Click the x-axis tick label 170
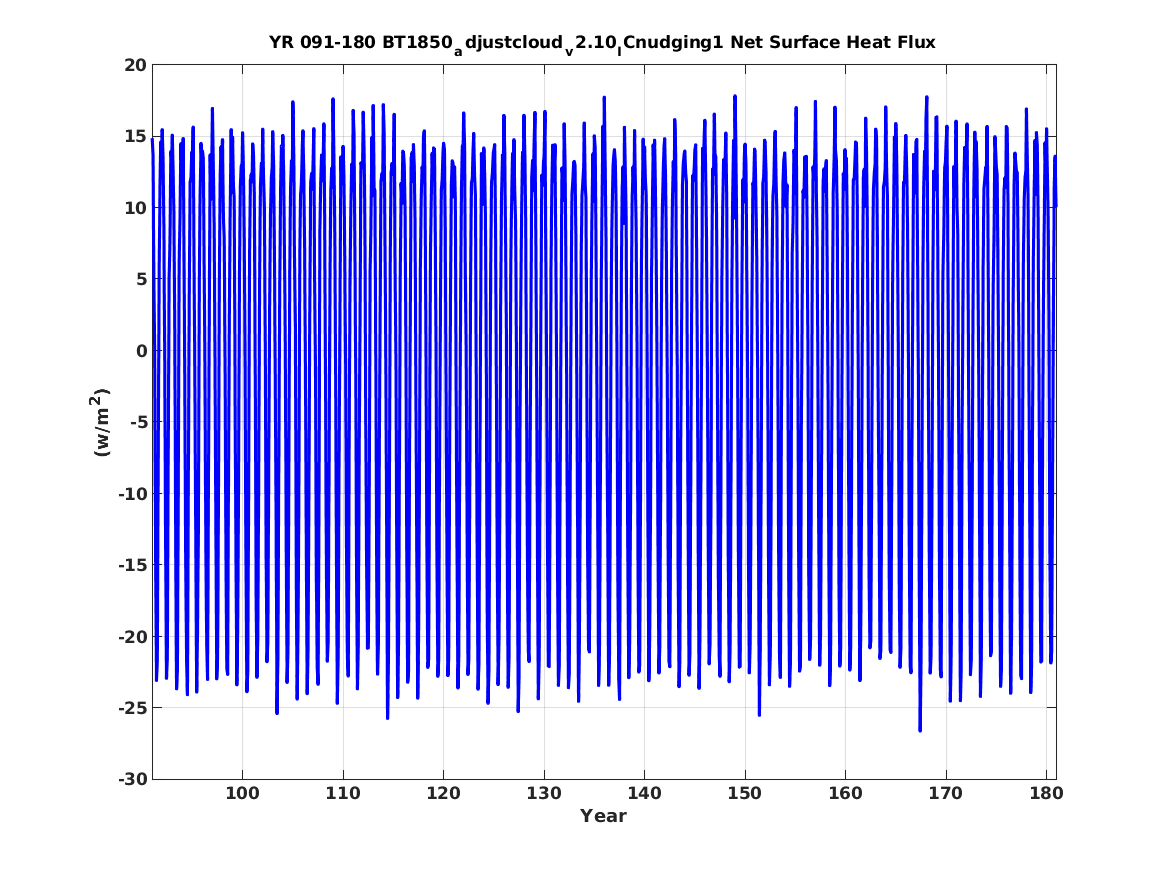 [x=946, y=794]
